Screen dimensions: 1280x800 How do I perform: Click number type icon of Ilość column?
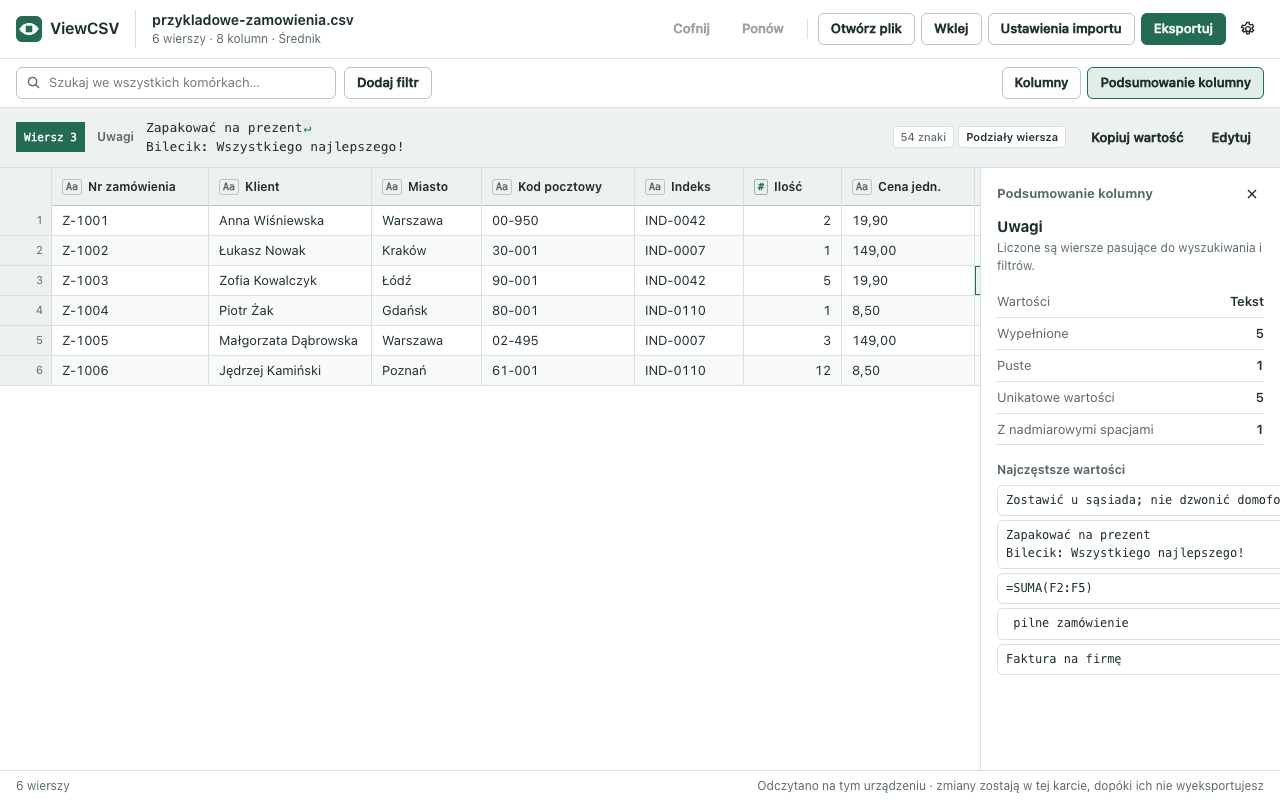coord(761,186)
